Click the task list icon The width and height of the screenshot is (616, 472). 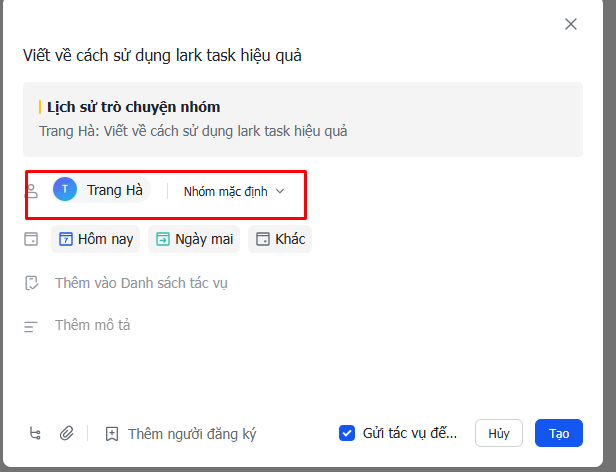(31, 283)
